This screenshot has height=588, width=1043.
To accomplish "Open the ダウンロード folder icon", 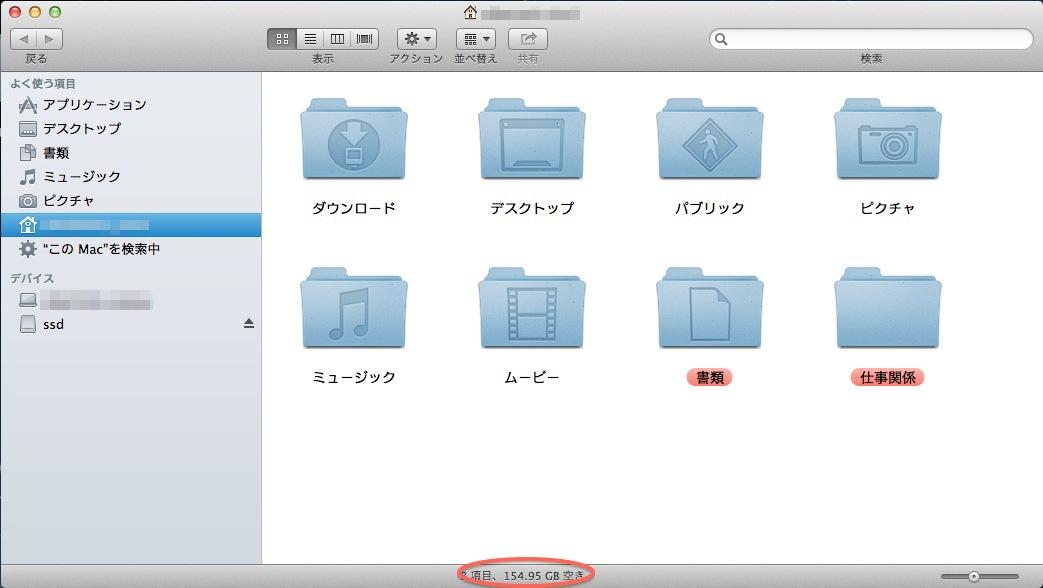I will pyautogui.click(x=353, y=140).
